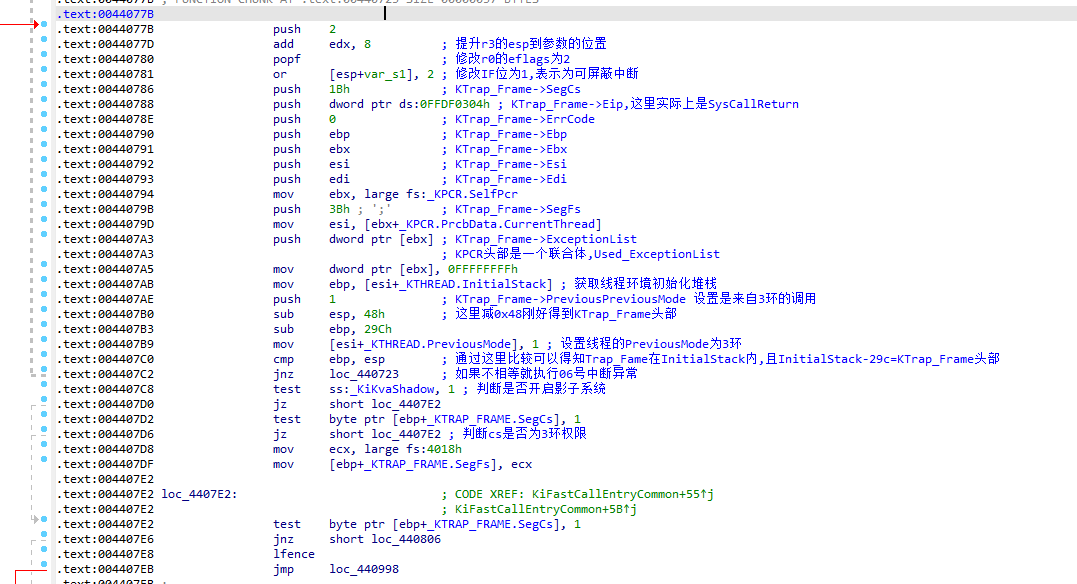Toggle breakpoint dot at address 0044077D
The width and height of the screenshot is (1077, 584).
44,44
